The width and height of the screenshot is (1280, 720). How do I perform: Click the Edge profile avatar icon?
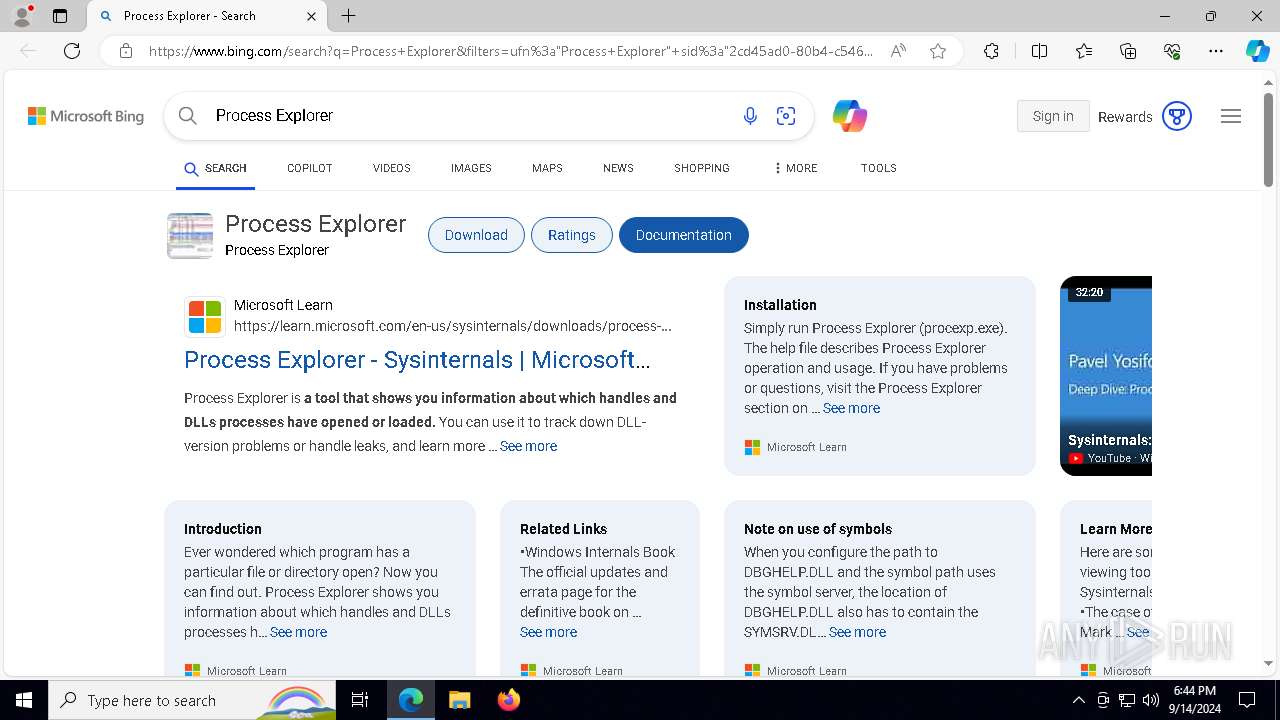coord(22,16)
